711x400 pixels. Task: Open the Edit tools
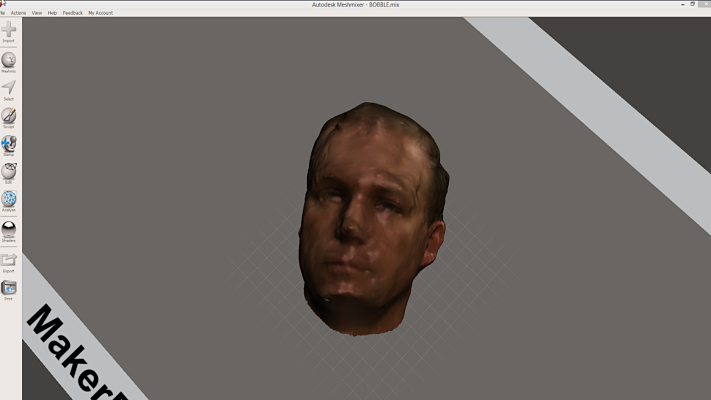point(9,173)
